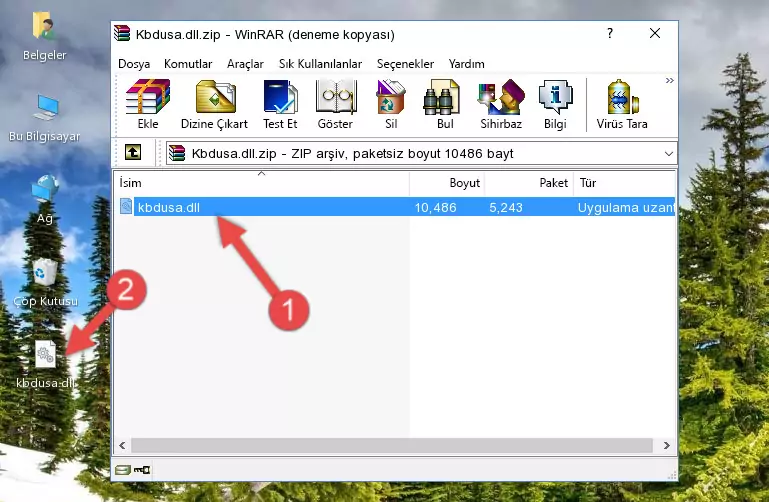Select the kbdusa.dll row name
769x502 pixels.
tap(168, 207)
